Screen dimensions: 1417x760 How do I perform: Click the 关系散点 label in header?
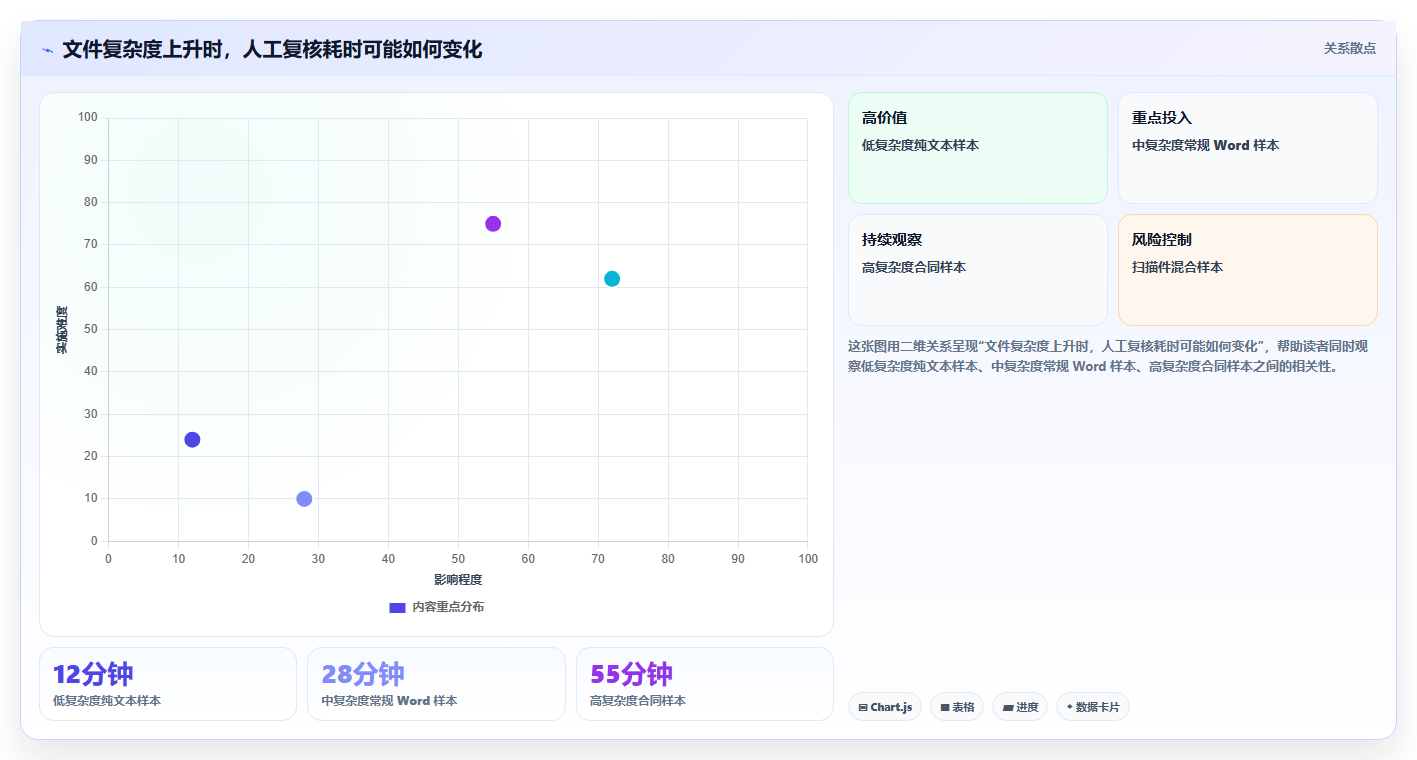pyautogui.click(x=1350, y=48)
